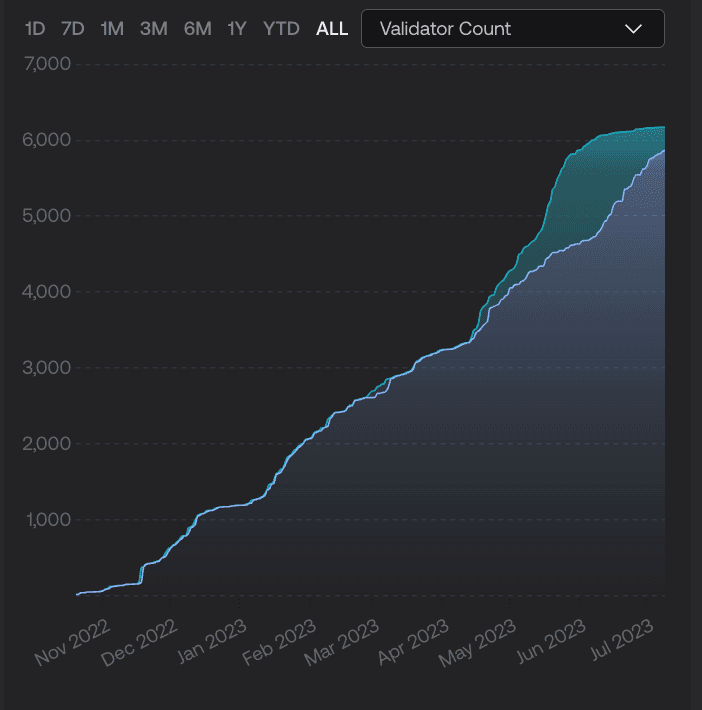Click the Apr 2023 axis label

click(x=415, y=642)
